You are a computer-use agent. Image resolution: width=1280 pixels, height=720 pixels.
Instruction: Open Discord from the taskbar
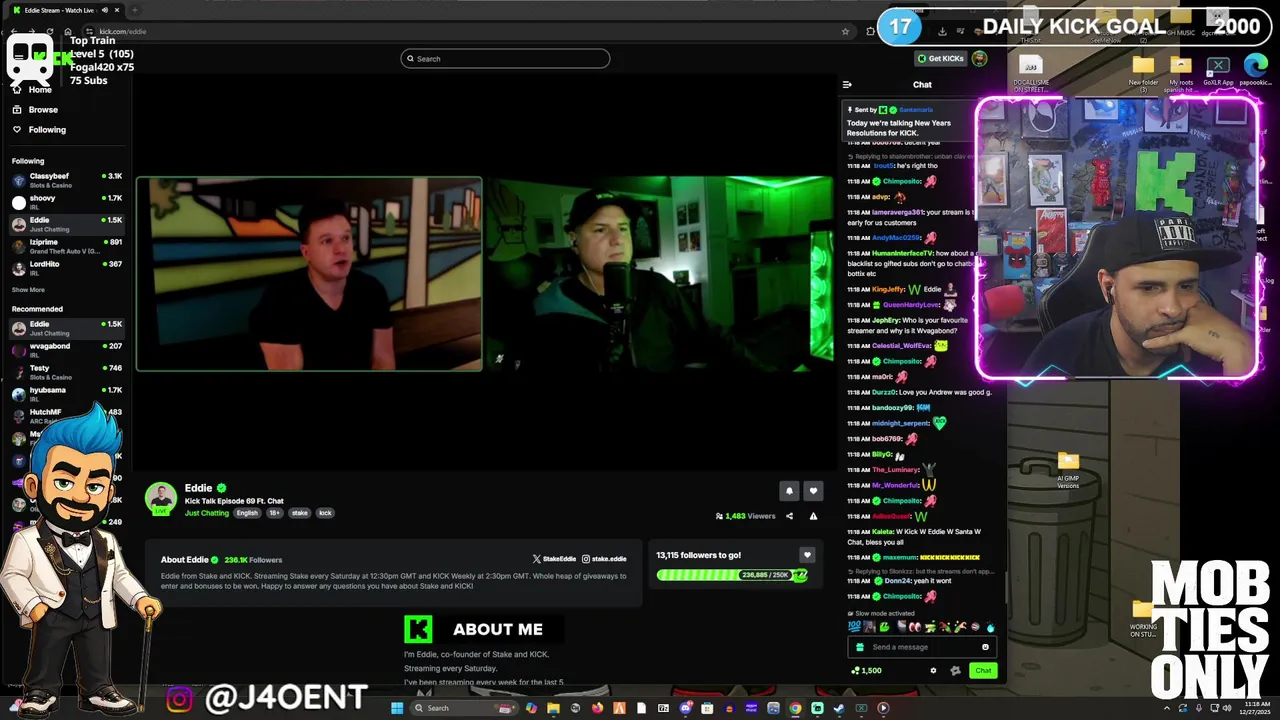(685, 708)
